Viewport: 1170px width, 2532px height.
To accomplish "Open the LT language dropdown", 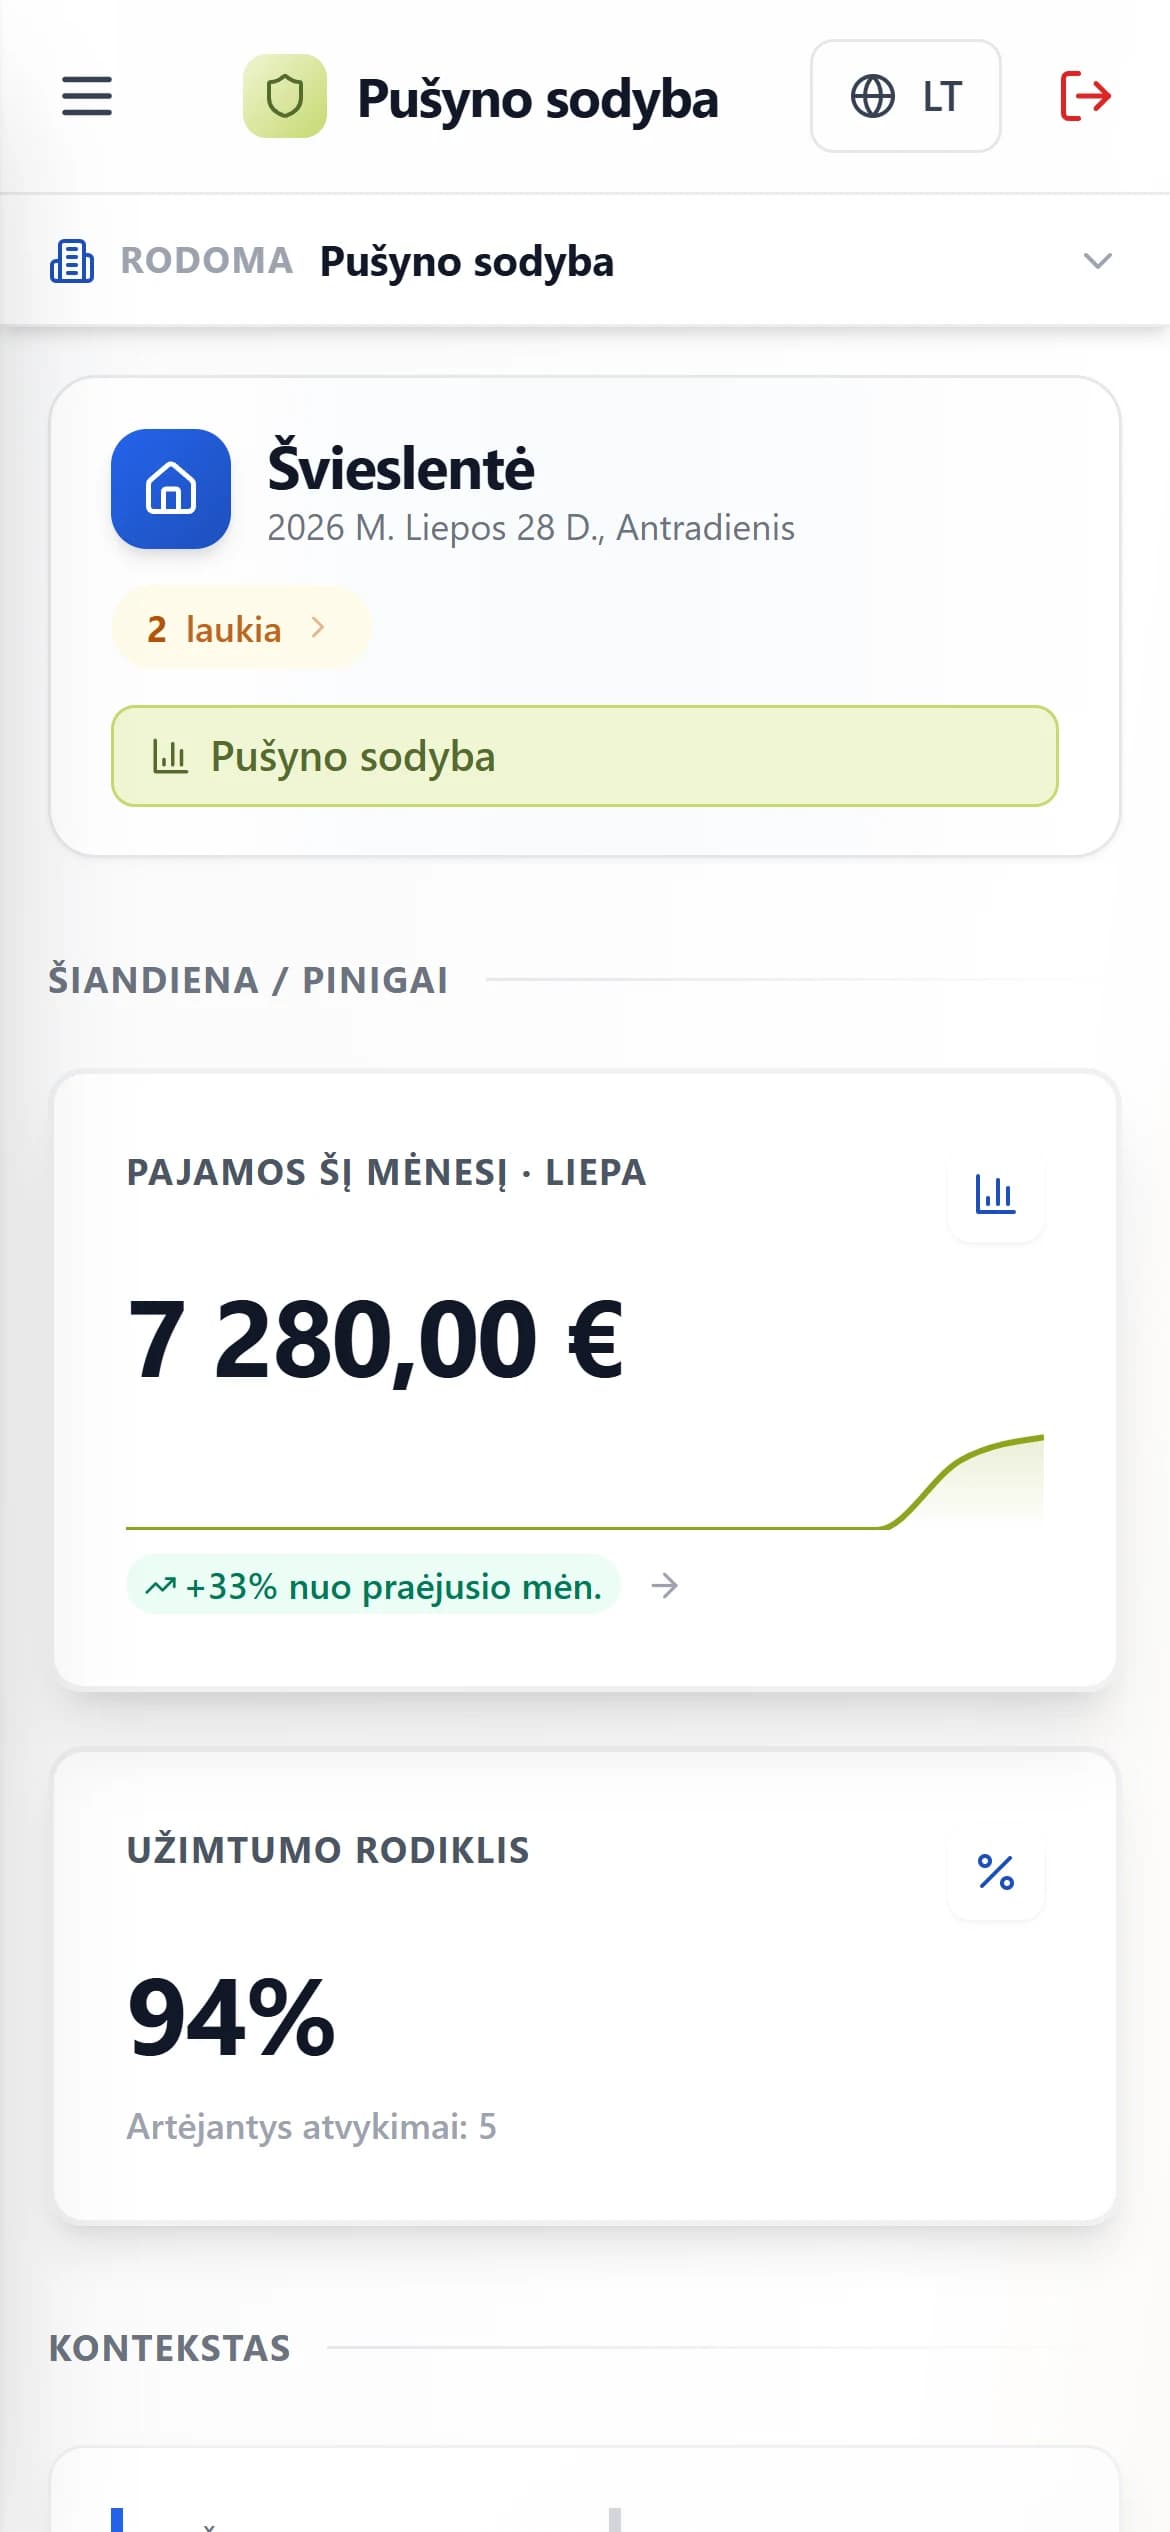I will 906,96.
